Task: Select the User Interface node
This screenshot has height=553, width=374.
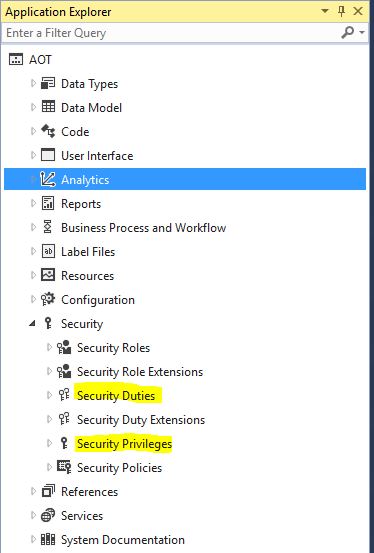Action: (x=97, y=155)
